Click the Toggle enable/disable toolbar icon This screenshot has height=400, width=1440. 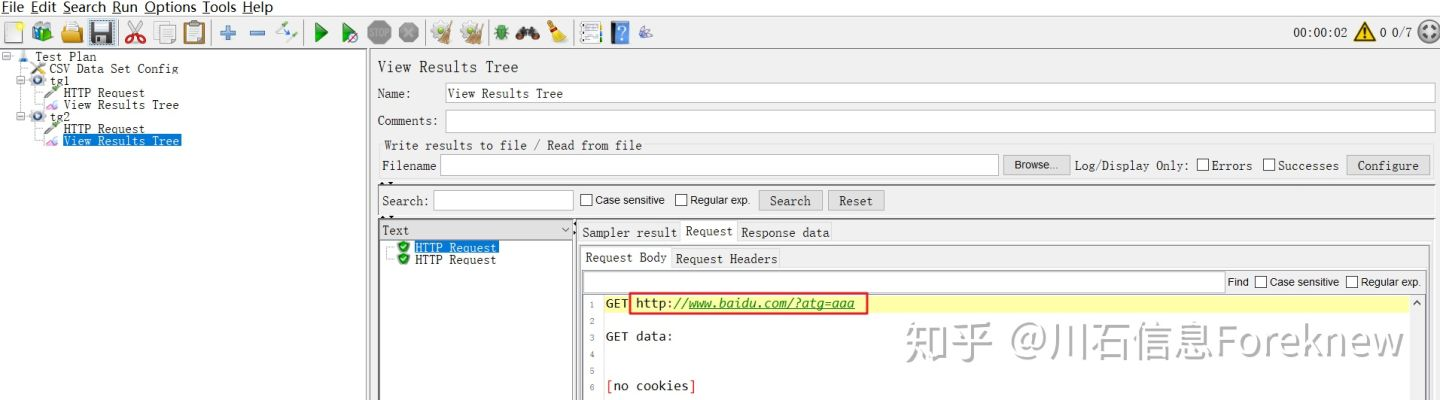point(287,32)
